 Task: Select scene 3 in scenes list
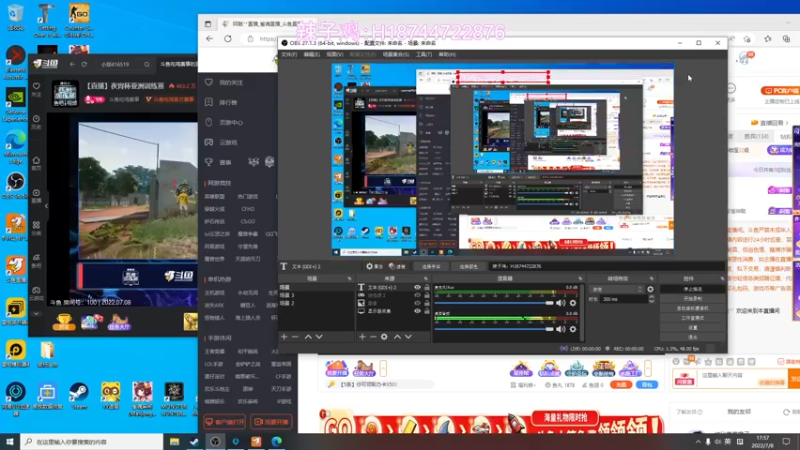pos(316,295)
